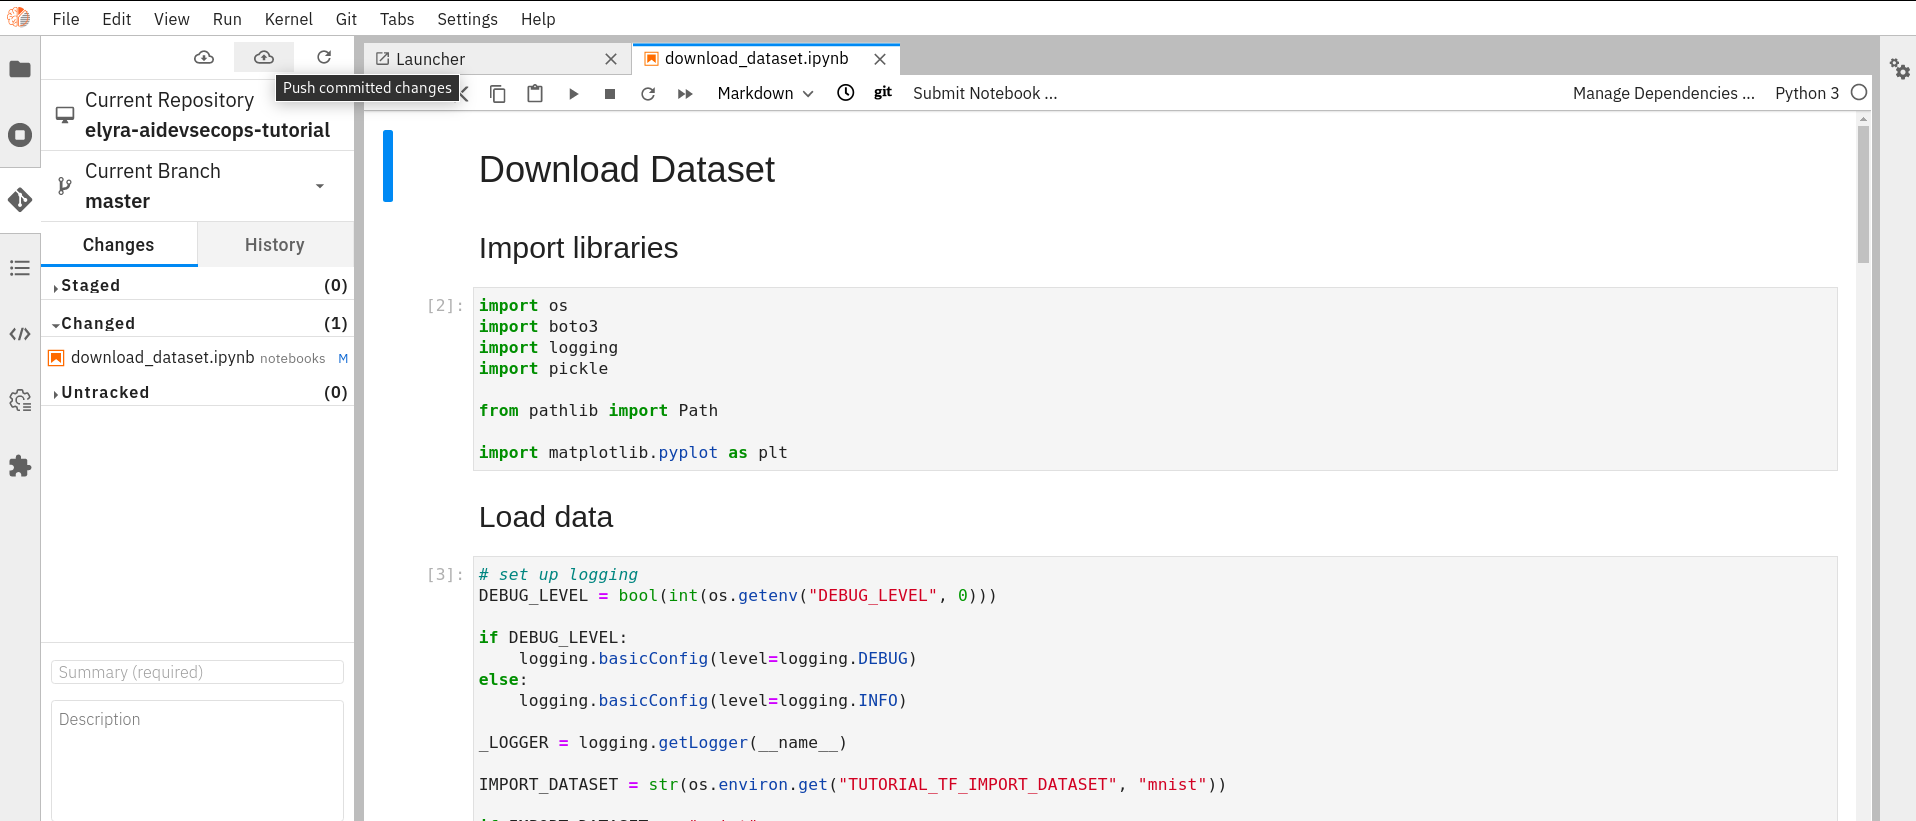Click the M modified status marker
This screenshot has height=821, width=1916.
pos(343,358)
